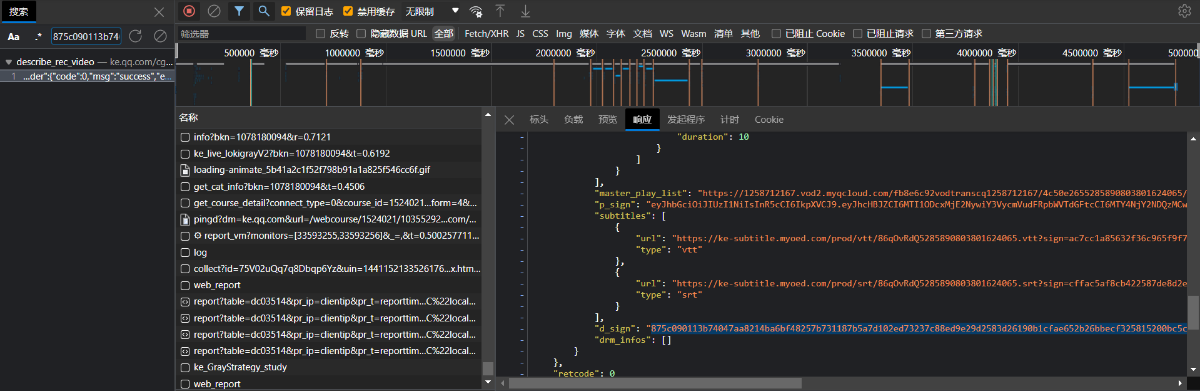The width and height of the screenshot is (1200, 391).
Task: Filter by Img requests
Action: coord(564,33)
